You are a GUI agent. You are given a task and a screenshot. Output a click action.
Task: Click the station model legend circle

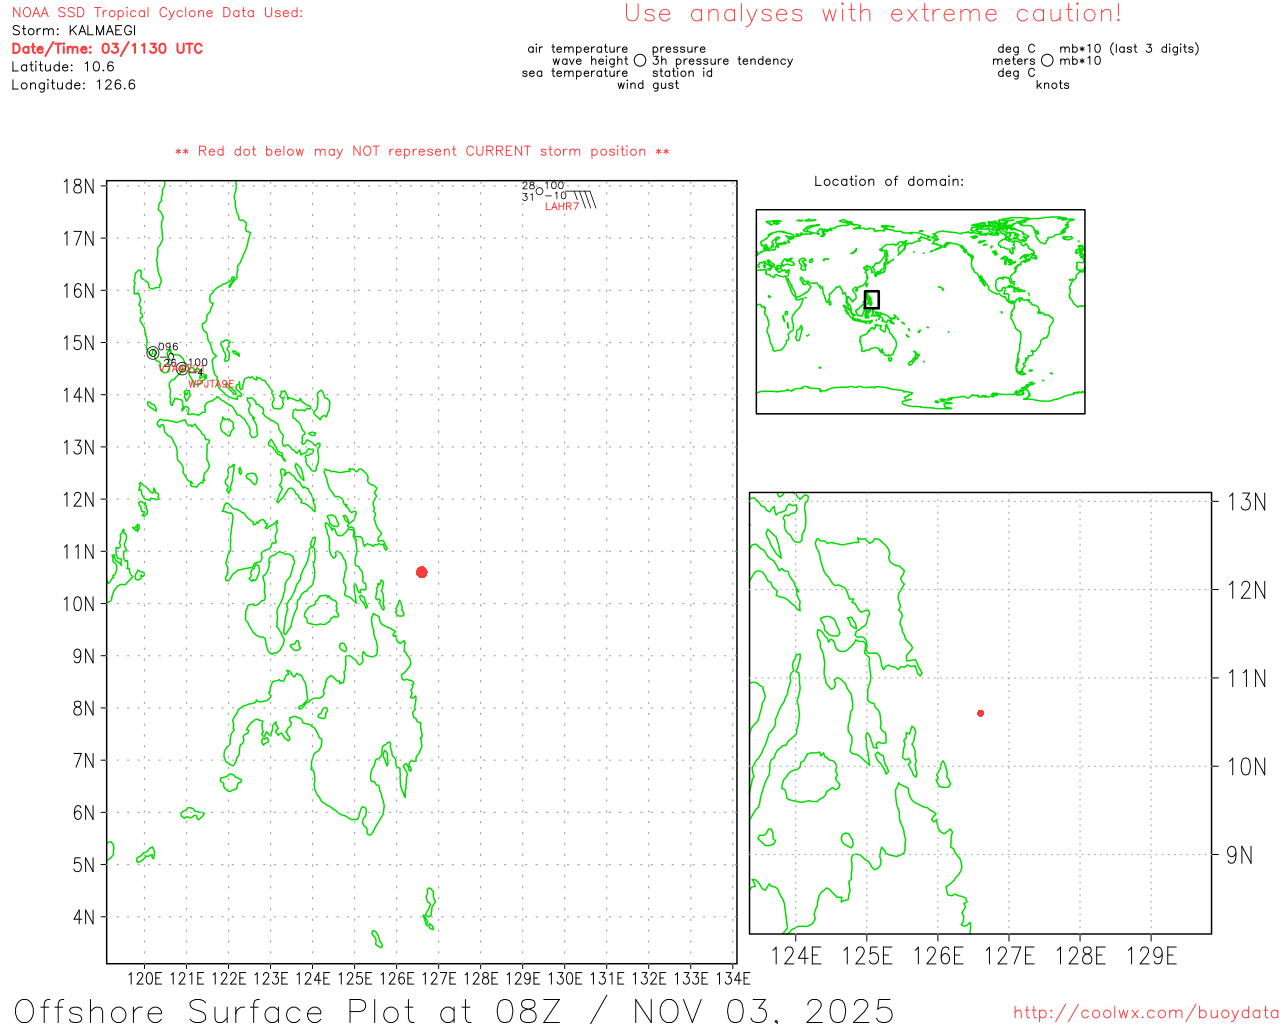point(640,61)
